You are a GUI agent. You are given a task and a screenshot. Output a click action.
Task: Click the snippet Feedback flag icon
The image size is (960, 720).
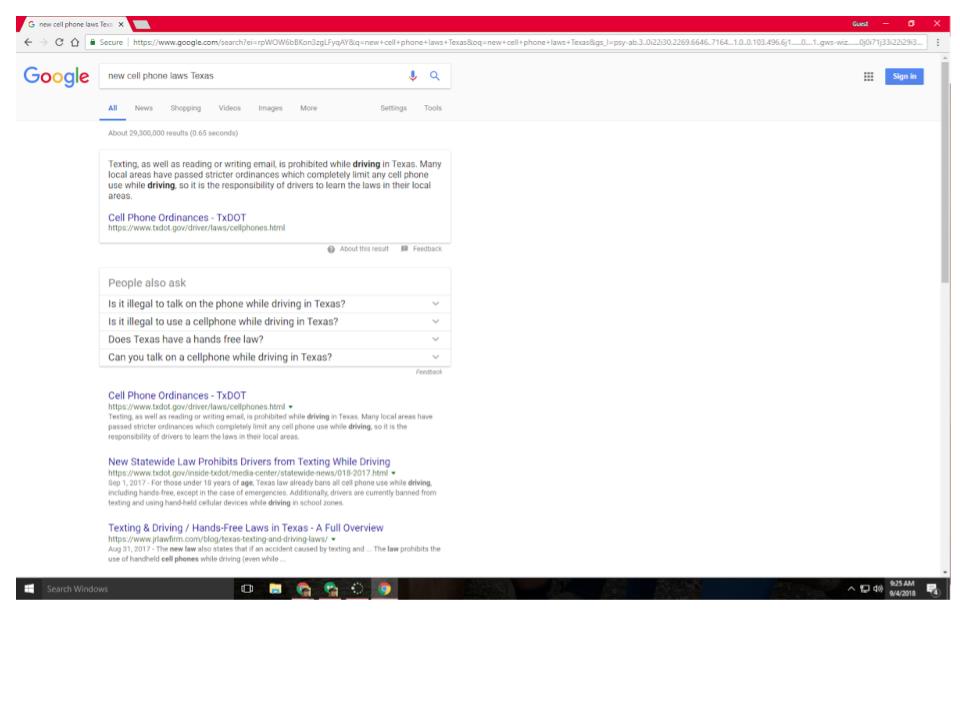[404, 249]
